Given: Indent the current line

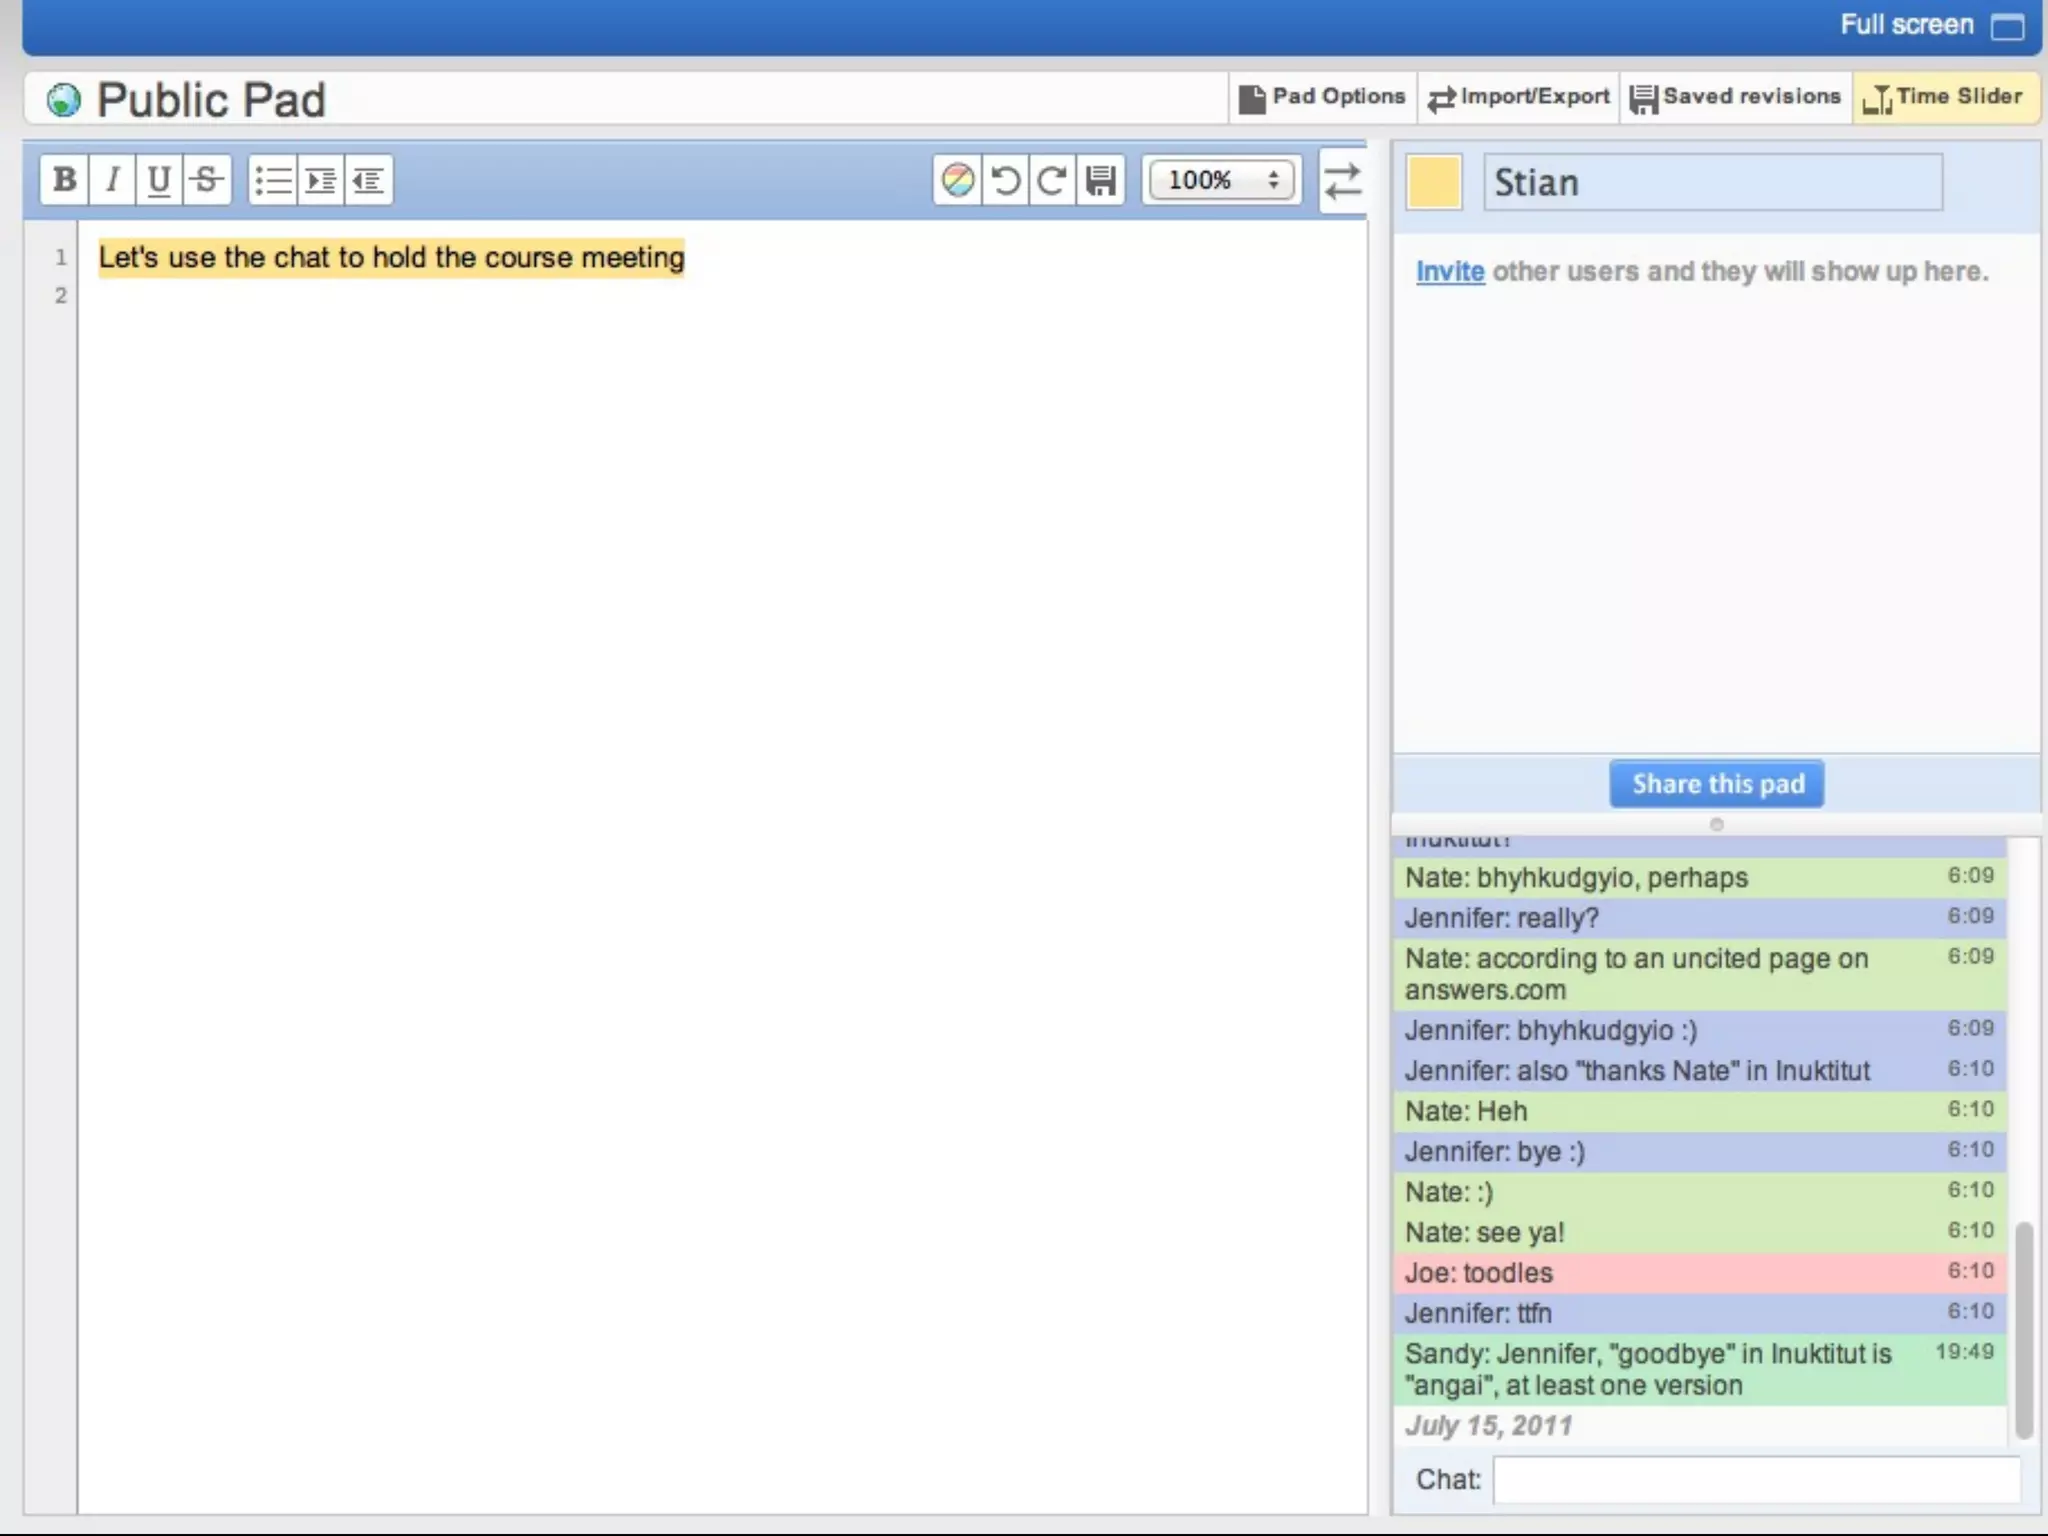Looking at the screenshot, I should tap(320, 180).
